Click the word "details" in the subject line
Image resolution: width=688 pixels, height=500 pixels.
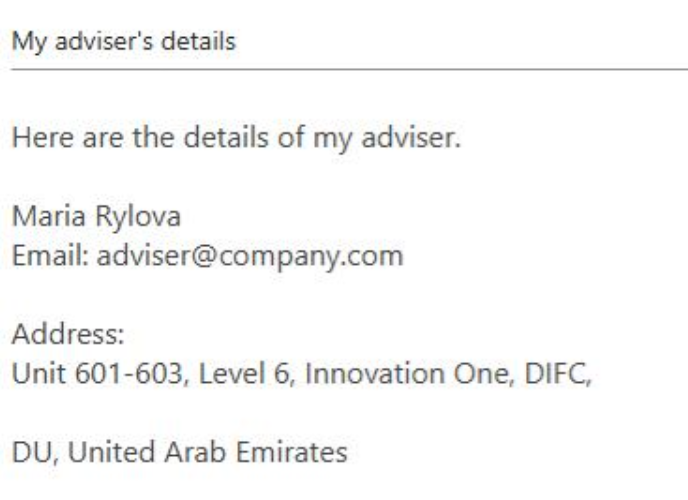pyautogui.click(x=205, y=44)
